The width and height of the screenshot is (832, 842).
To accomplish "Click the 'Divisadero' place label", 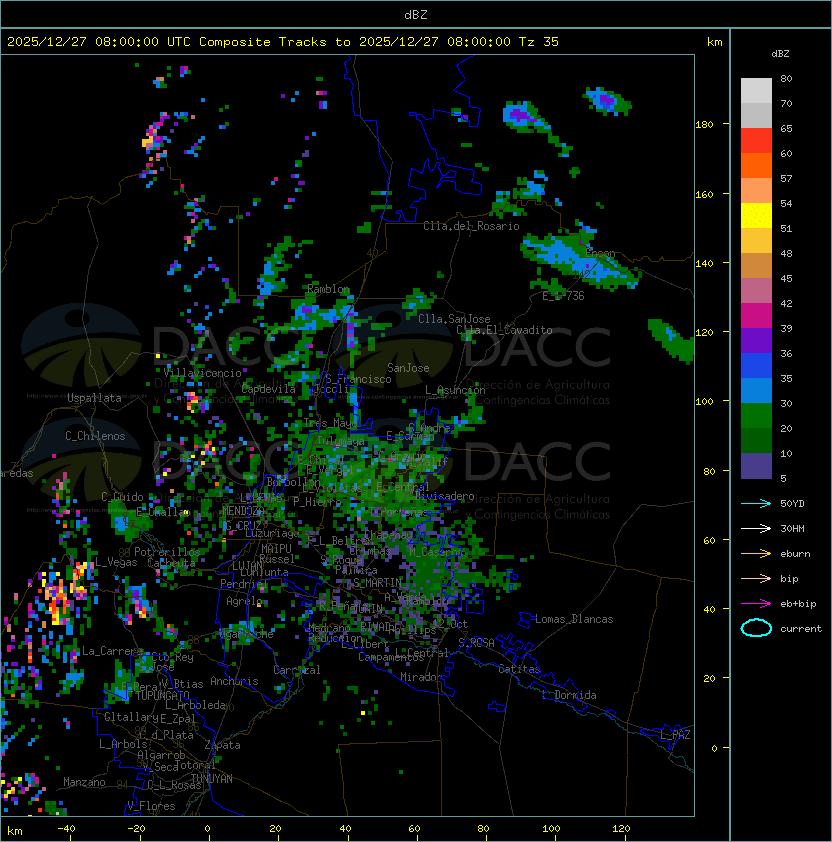I will (x=445, y=496).
